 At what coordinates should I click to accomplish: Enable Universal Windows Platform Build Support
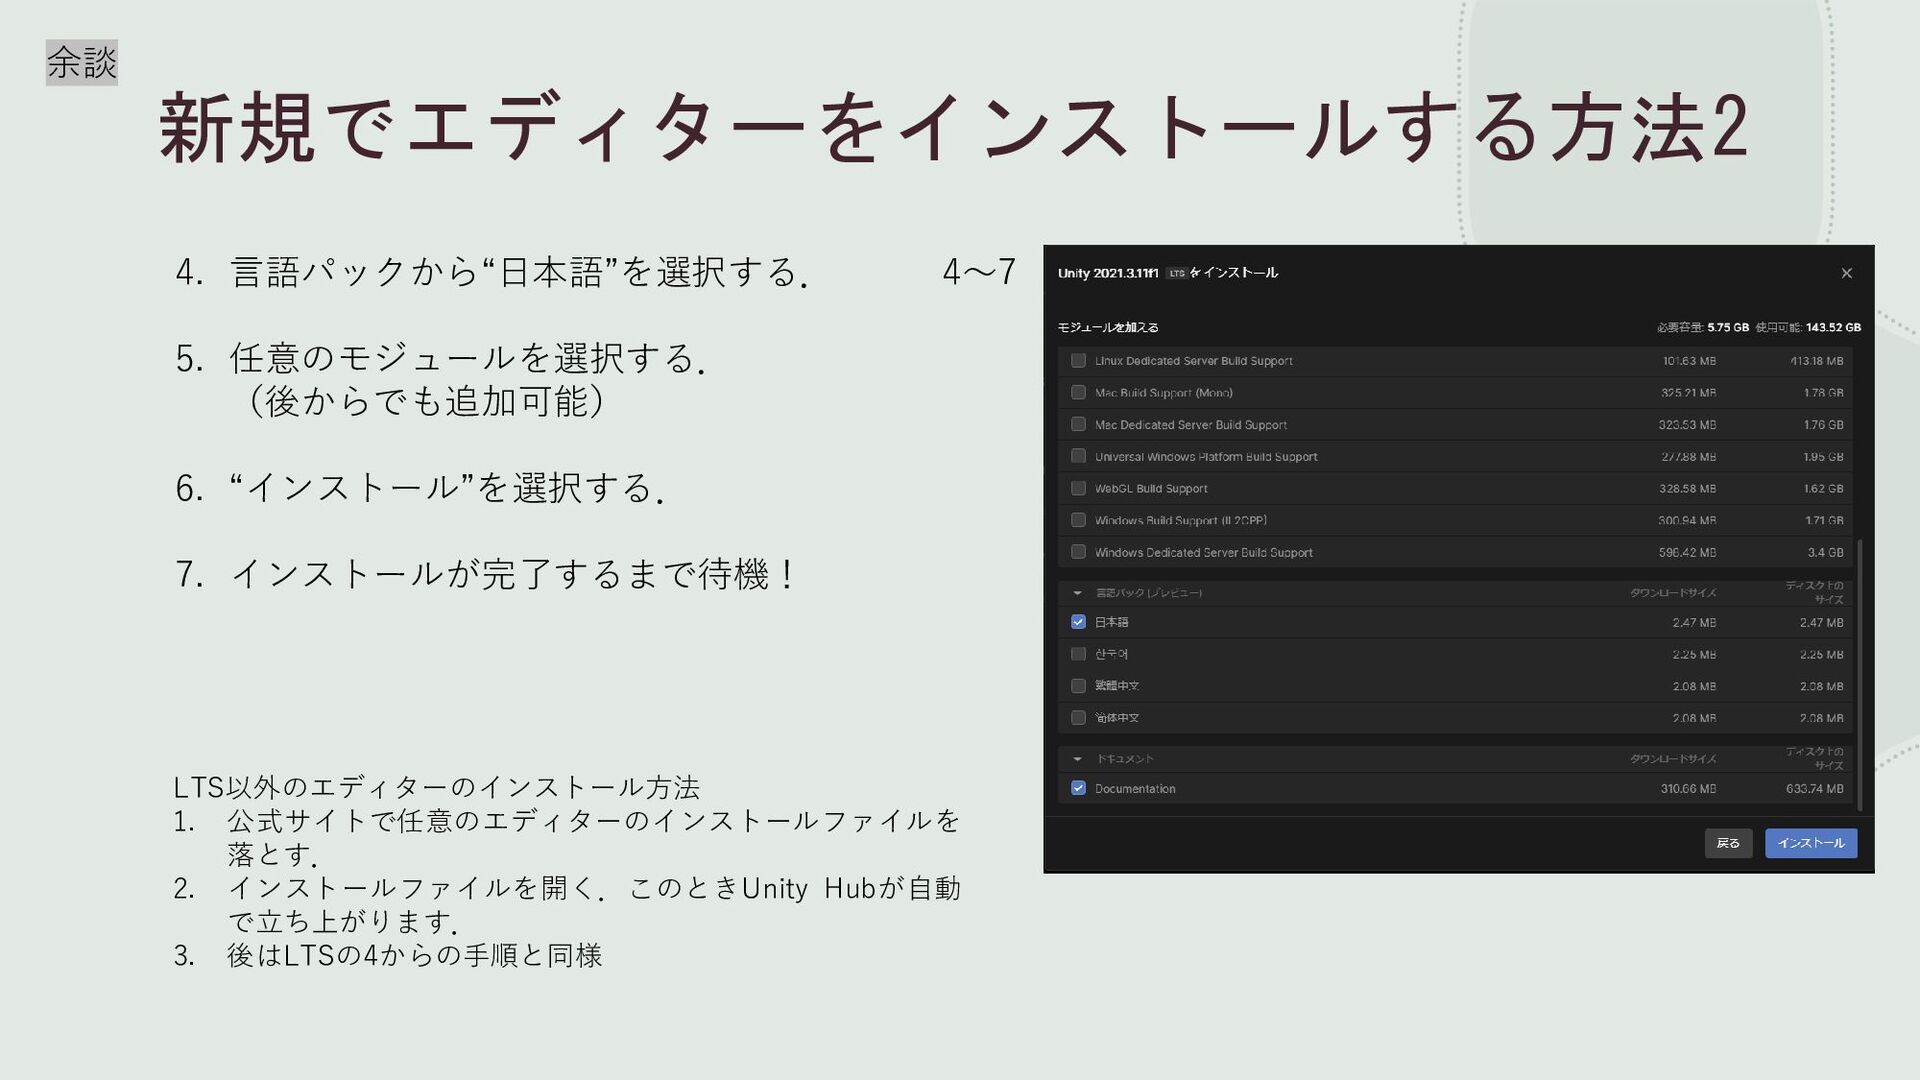1078,456
